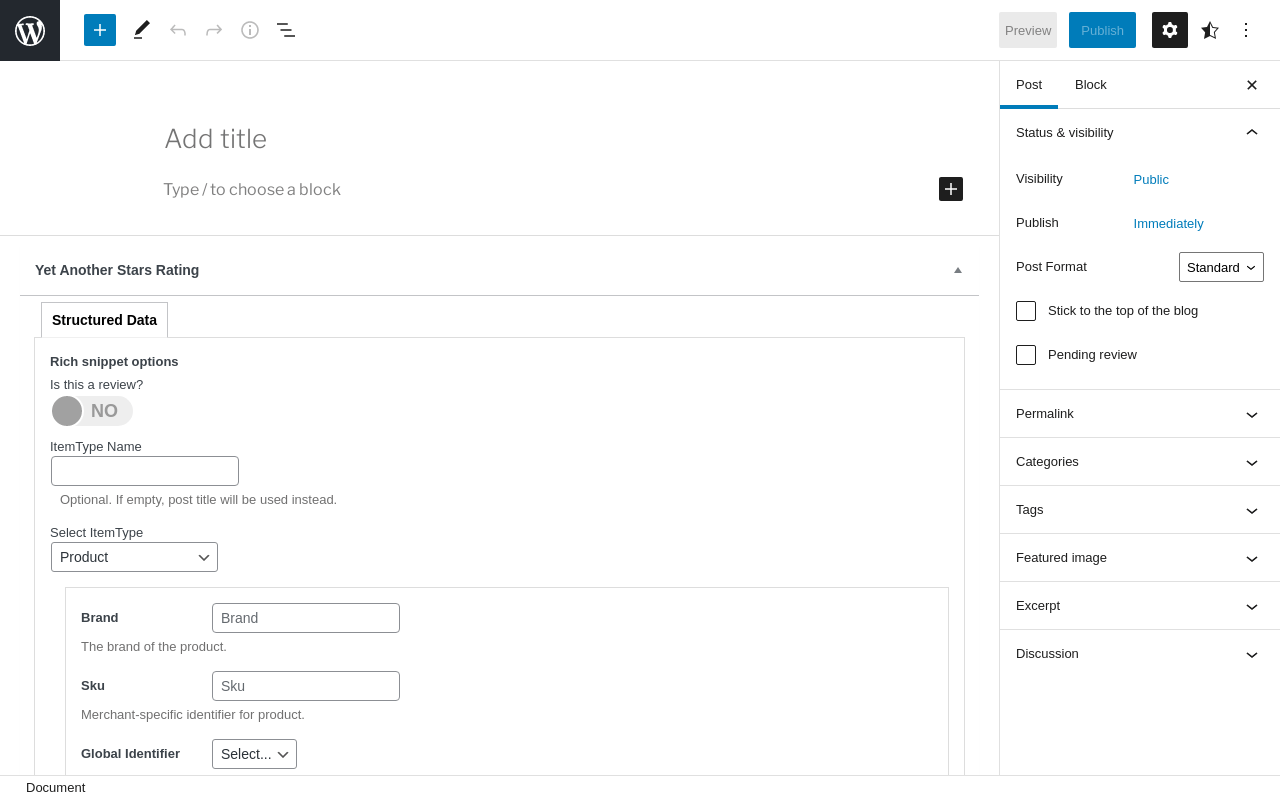The image size is (1280, 800).
Task: Expand the Excerpt panel
Action: pos(1140,606)
